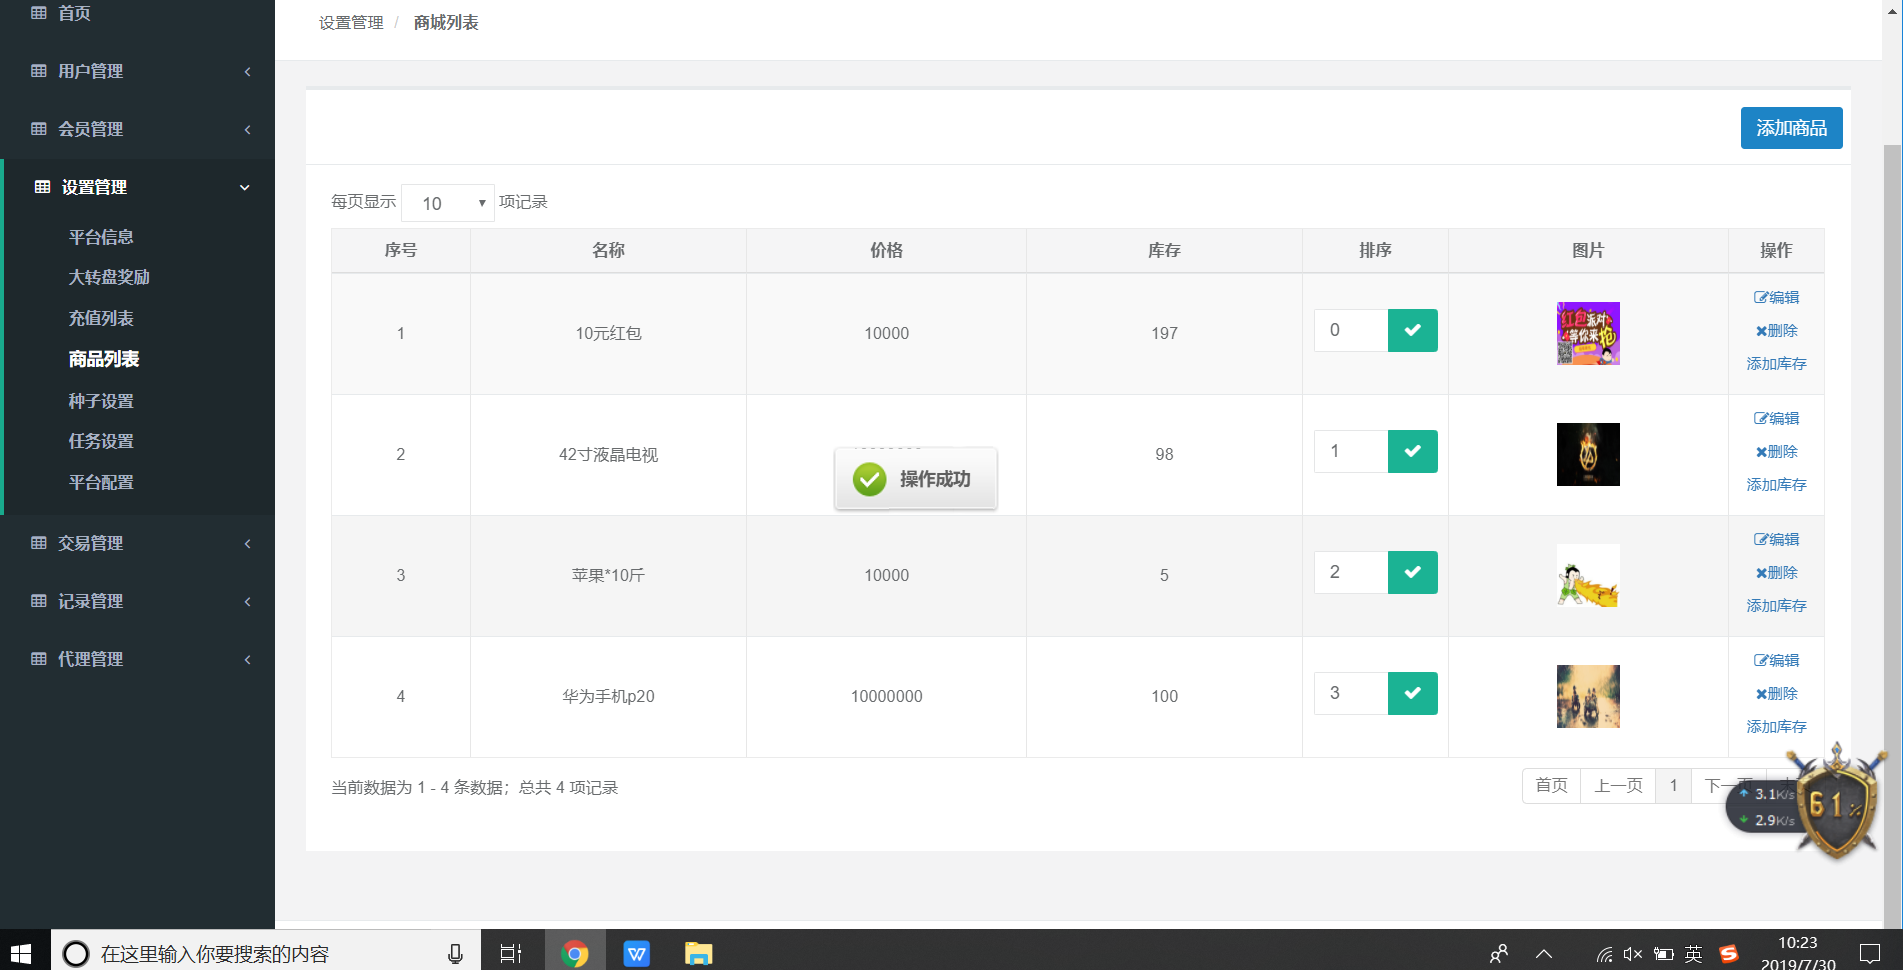Confirm sort order for 42寸液晶电视 row
Image resolution: width=1903 pixels, height=970 pixels.
point(1412,452)
